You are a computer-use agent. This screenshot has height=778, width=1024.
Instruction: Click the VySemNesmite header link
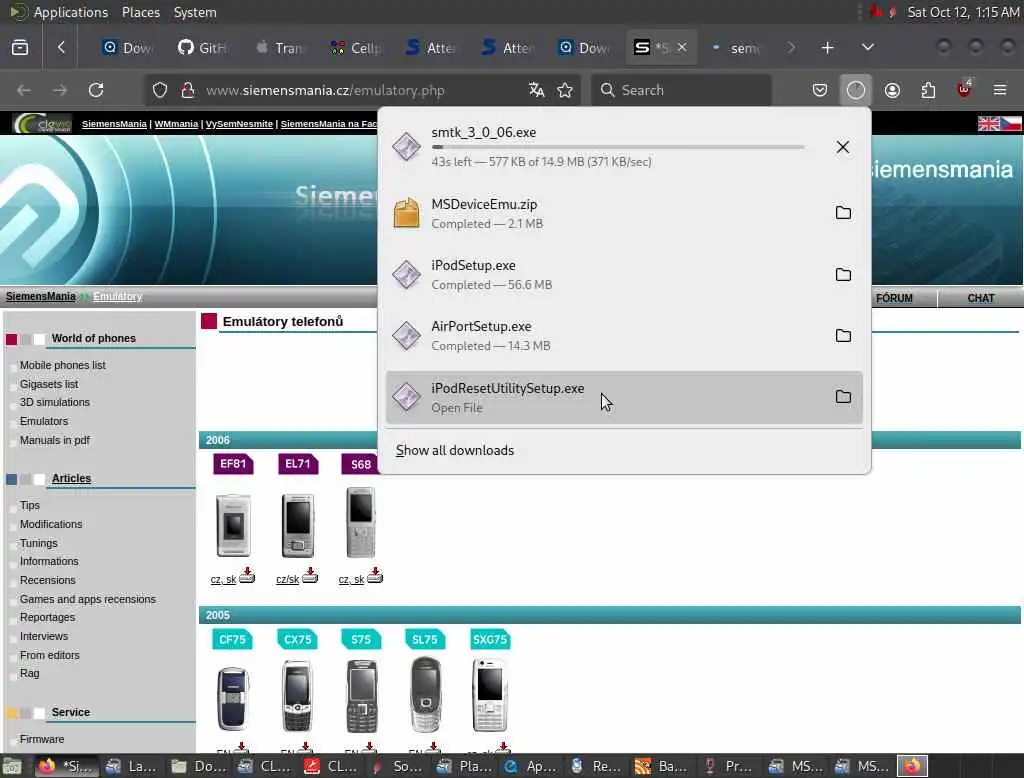coord(239,123)
